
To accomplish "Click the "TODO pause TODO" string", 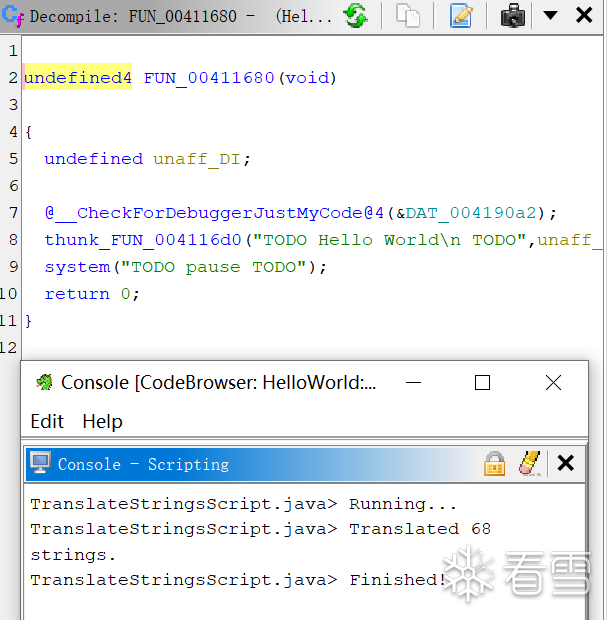I will click(x=214, y=267).
